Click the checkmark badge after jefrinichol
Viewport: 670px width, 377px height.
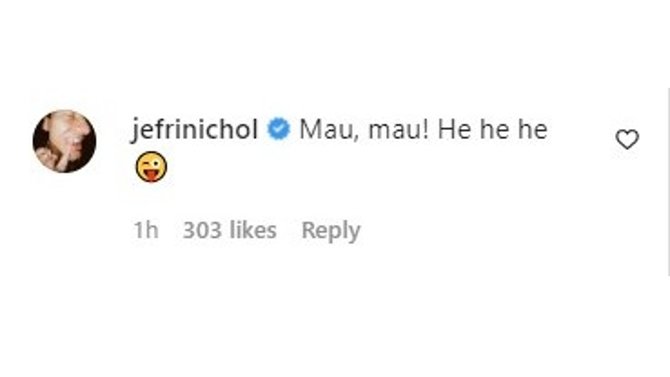pyautogui.click(x=279, y=130)
